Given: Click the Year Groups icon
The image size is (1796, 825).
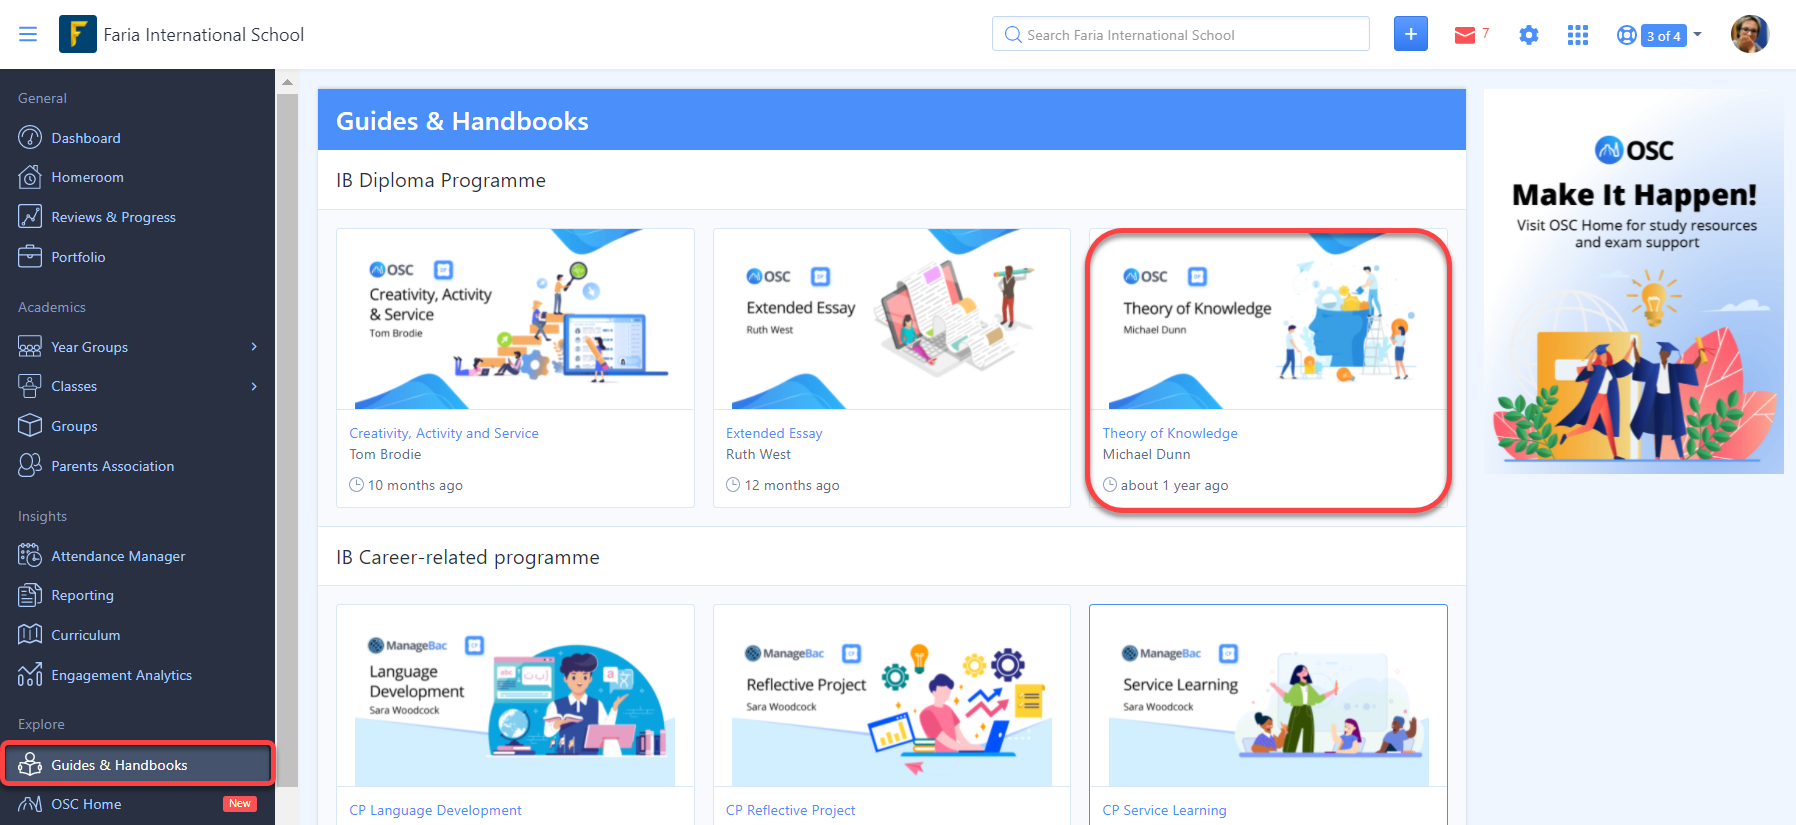Looking at the screenshot, I should click(30, 347).
